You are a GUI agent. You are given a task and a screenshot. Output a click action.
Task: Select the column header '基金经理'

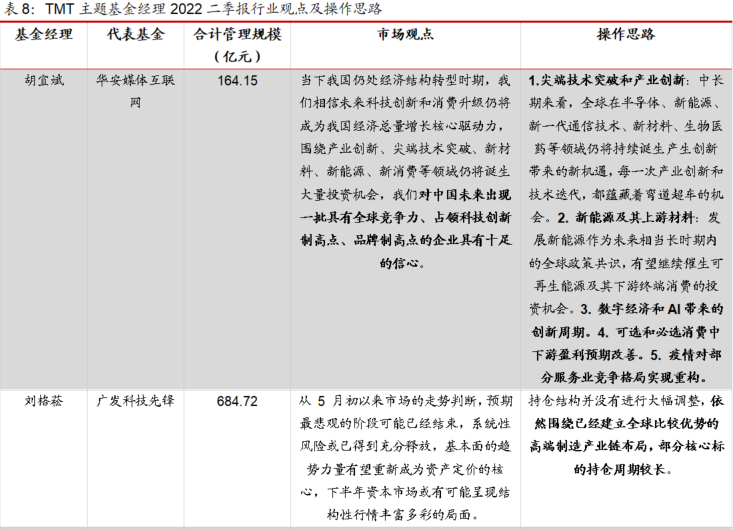click(43, 34)
